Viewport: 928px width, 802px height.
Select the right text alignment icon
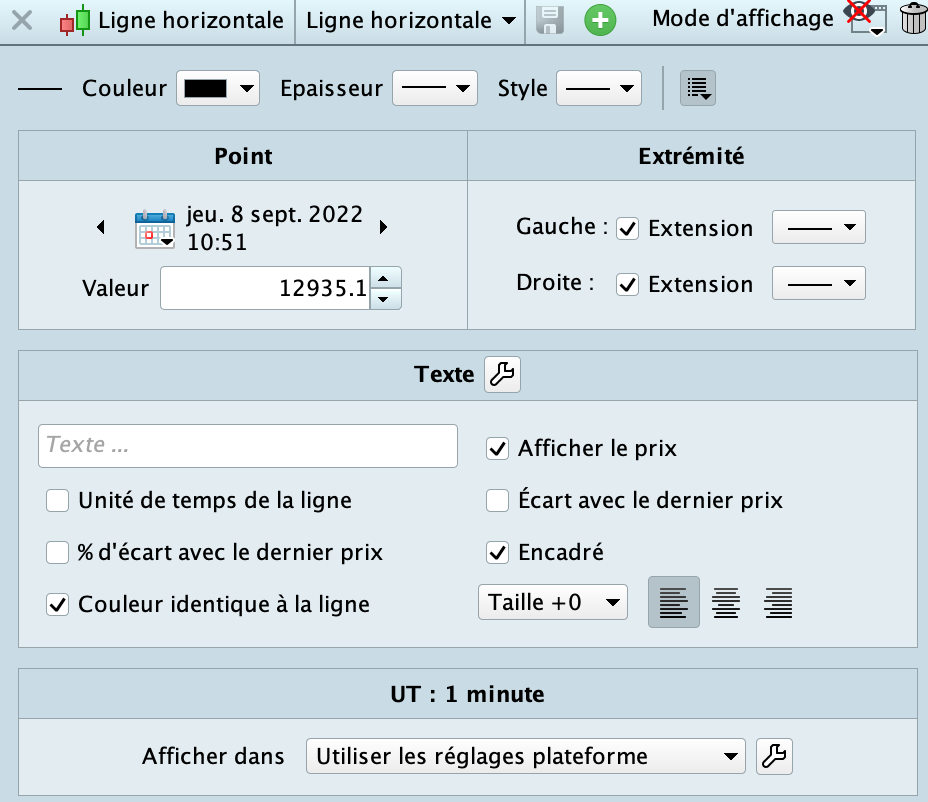pos(778,603)
